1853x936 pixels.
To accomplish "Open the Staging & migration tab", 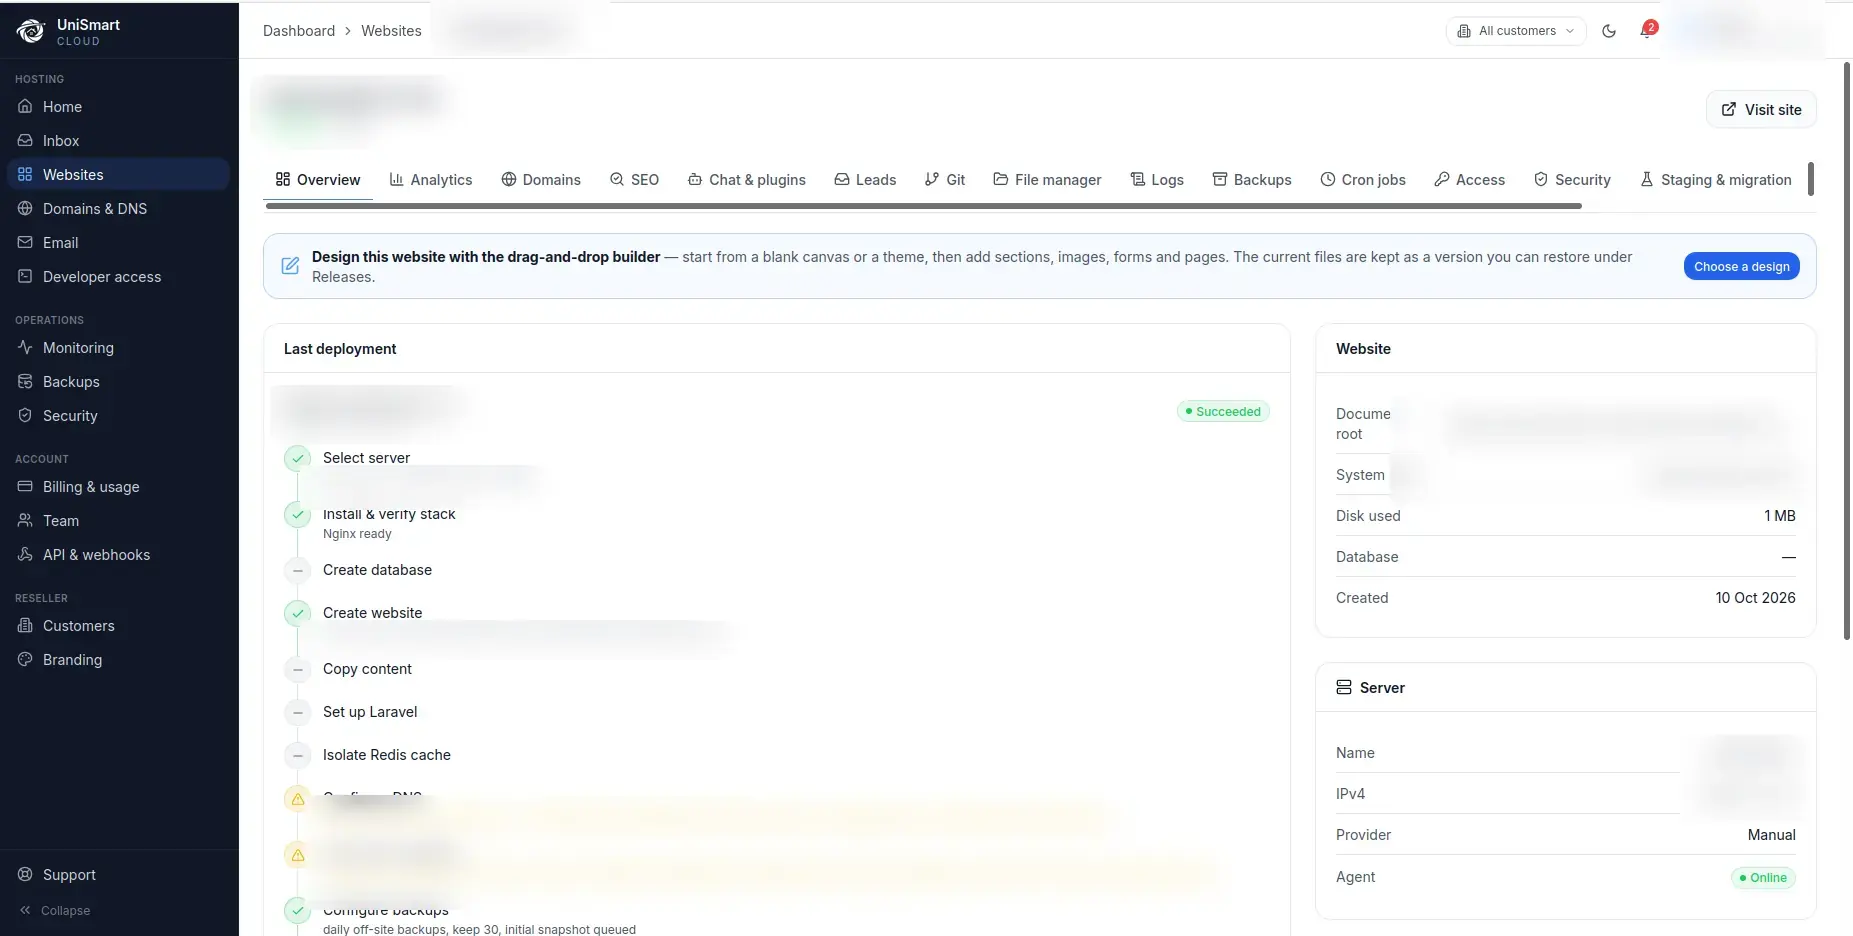I will (1716, 180).
